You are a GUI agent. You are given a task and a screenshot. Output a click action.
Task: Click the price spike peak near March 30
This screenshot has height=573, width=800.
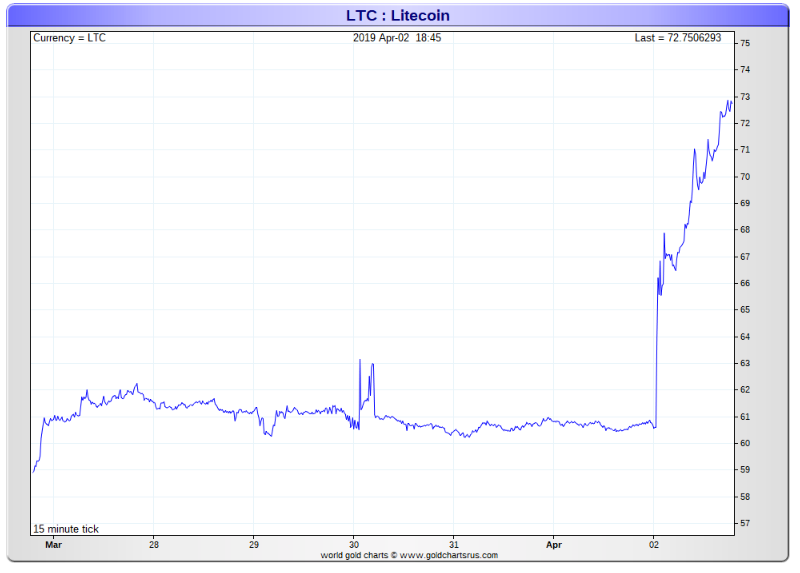[x=360, y=359]
